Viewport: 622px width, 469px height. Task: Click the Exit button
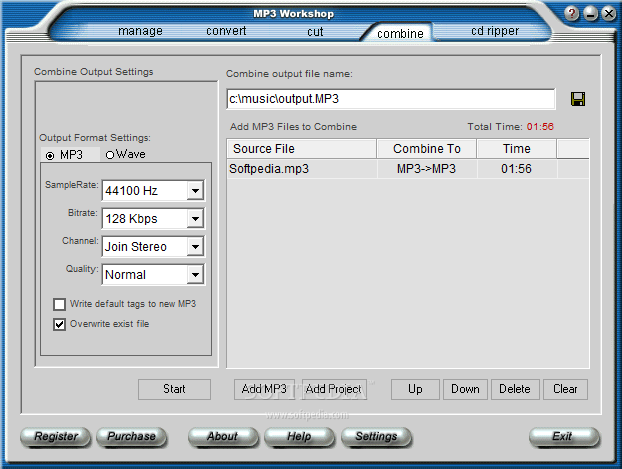click(x=563, y=437)
